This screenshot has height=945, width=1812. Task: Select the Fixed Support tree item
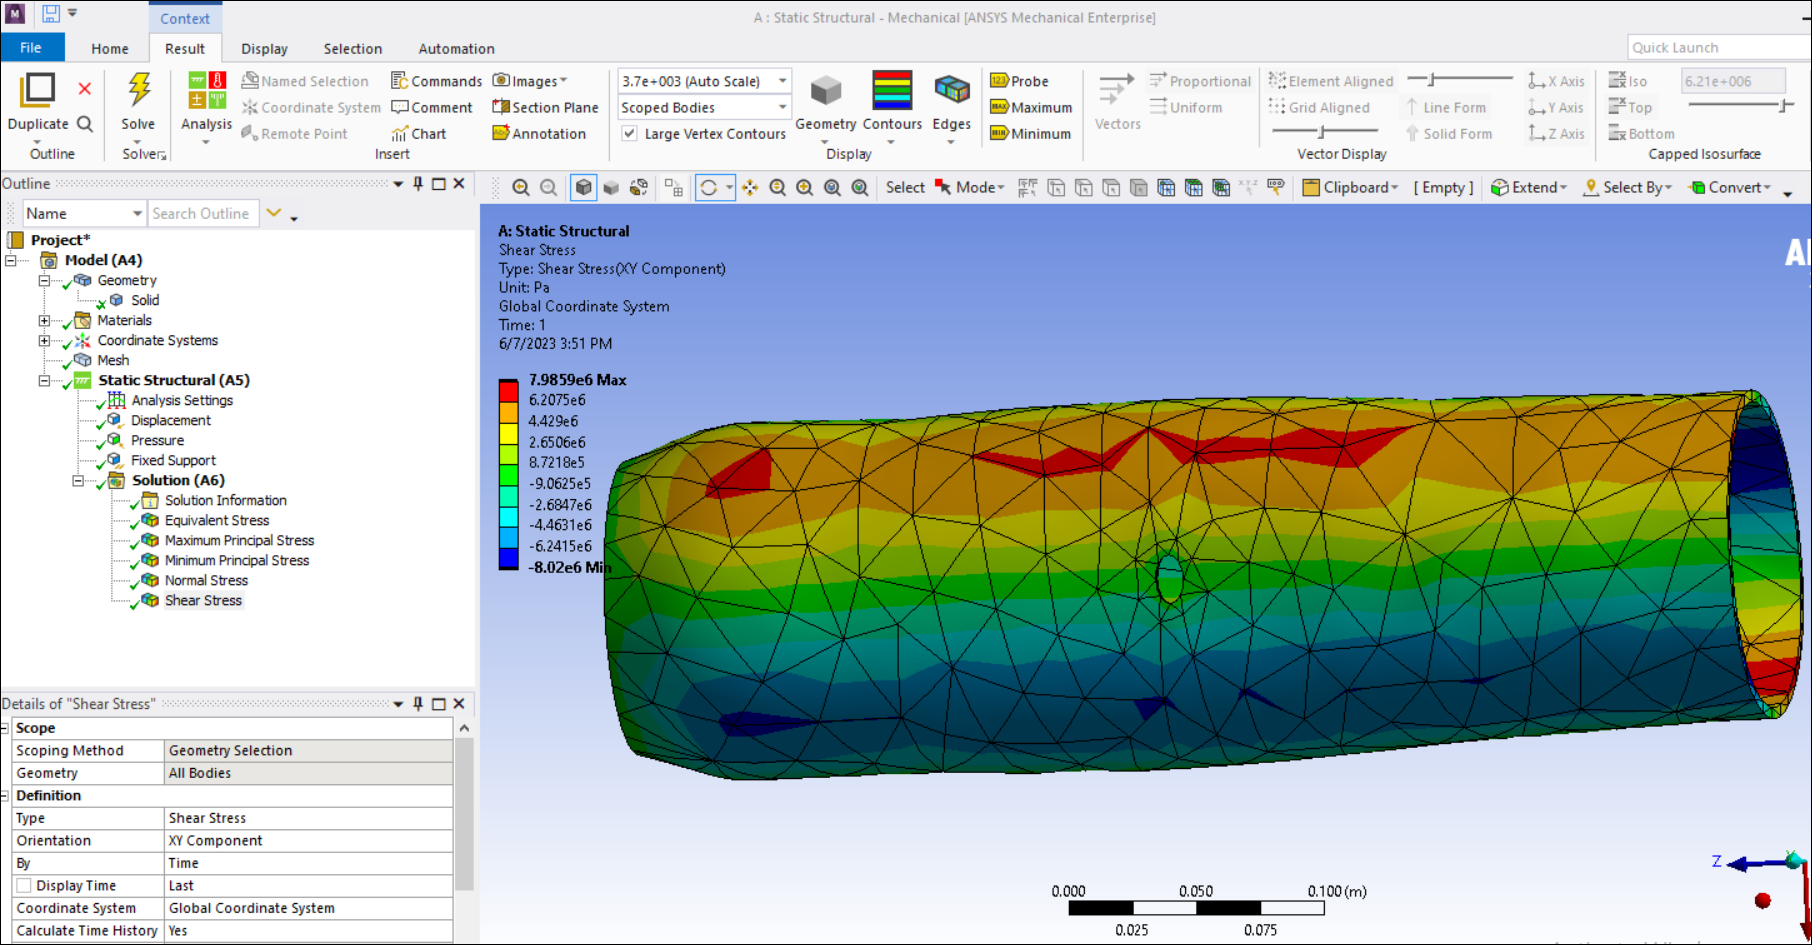pos(173,460)
